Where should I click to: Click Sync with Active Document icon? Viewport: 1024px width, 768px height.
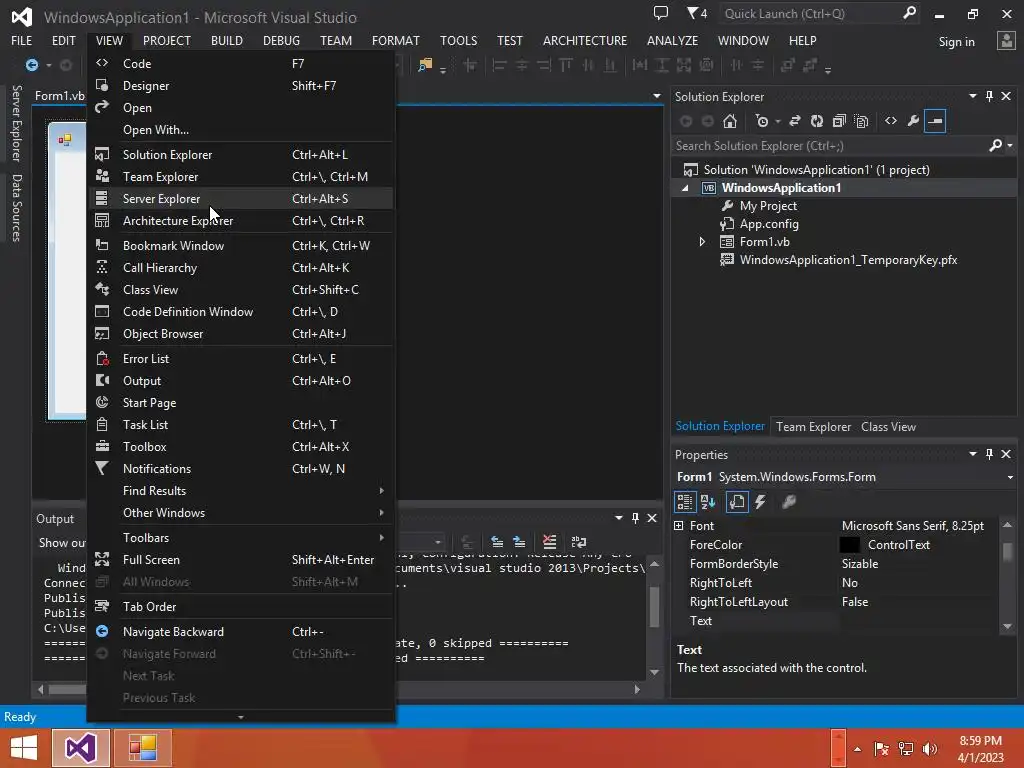pyautogui.click(x=795, y=121)
